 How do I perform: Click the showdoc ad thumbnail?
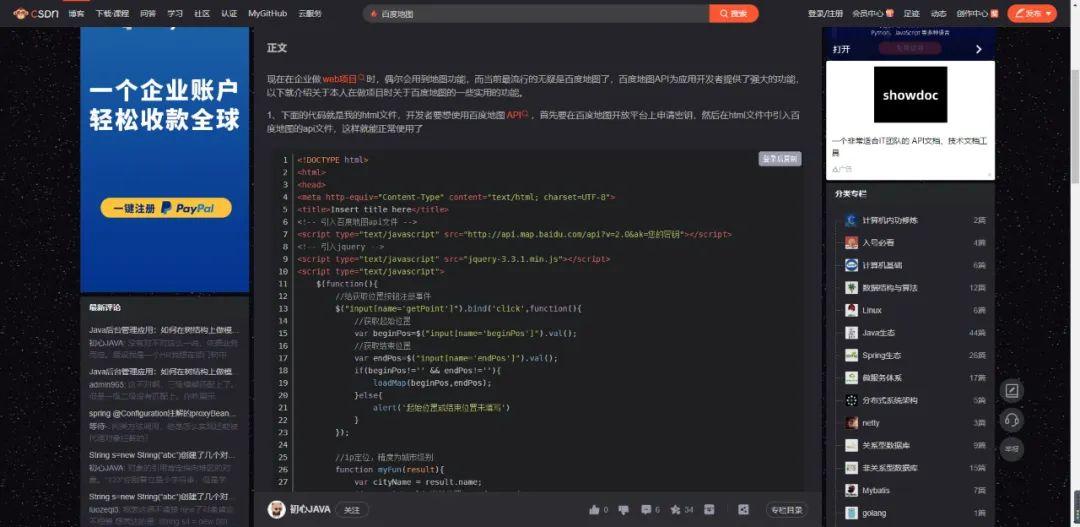(911, 95)
